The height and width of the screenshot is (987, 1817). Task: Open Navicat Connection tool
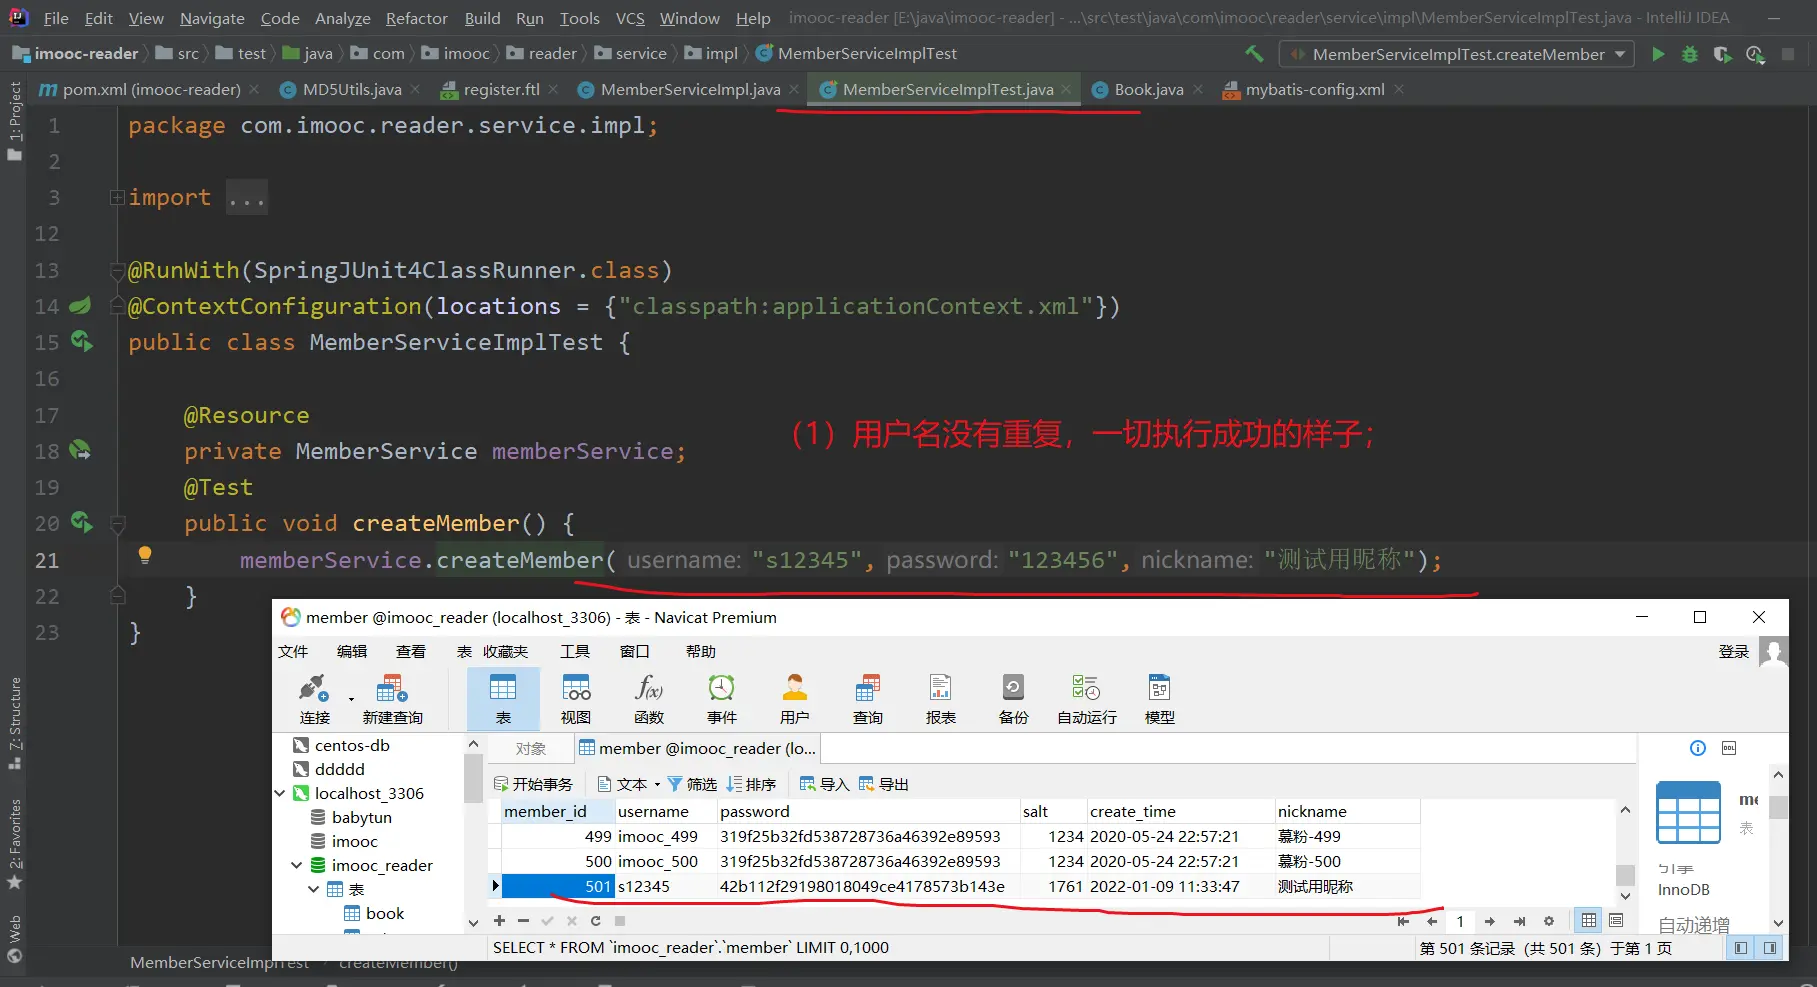click(314, 698)
